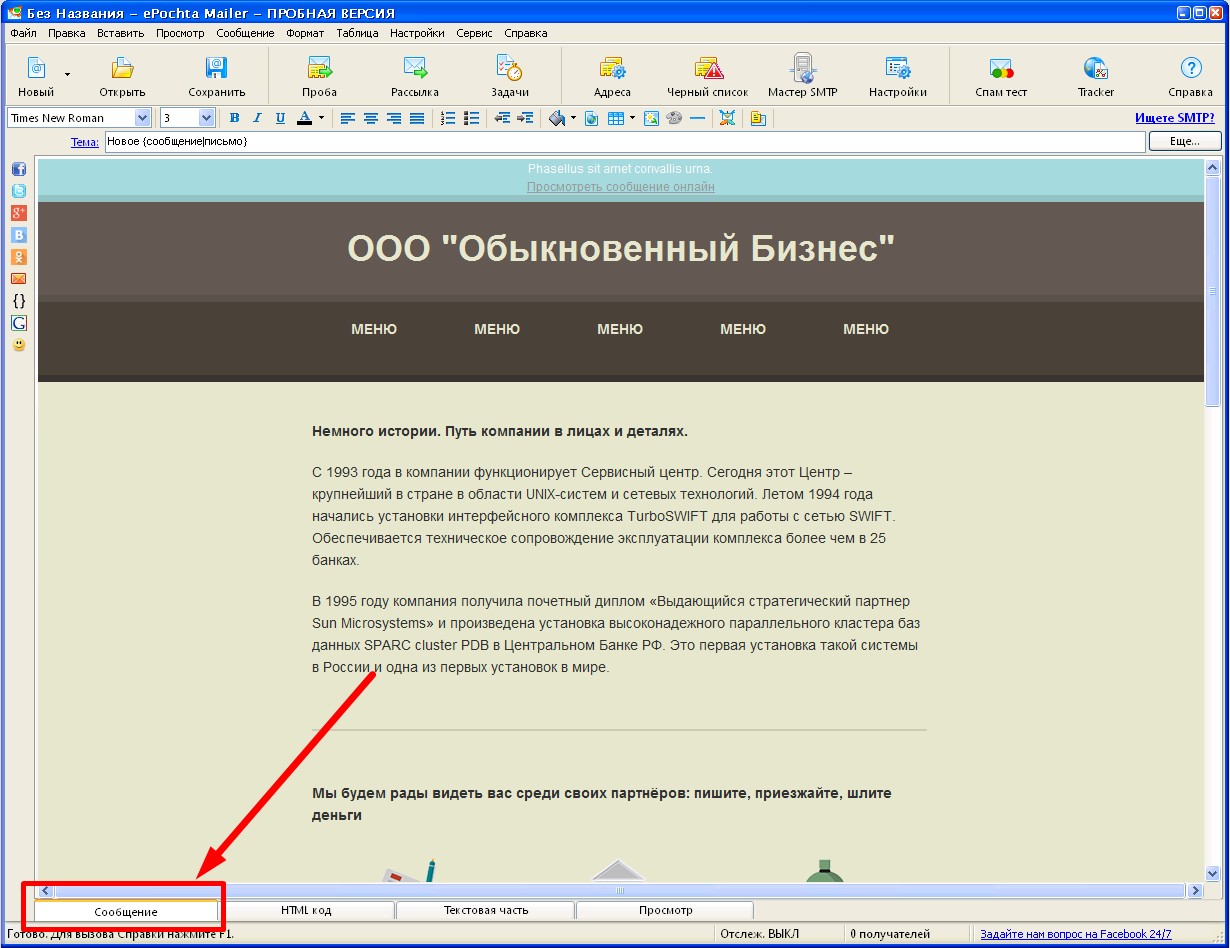The width and height of the screenshot is (1230, 948).
Task: Open the Tracker tool
Action: tap(1095, 76)
